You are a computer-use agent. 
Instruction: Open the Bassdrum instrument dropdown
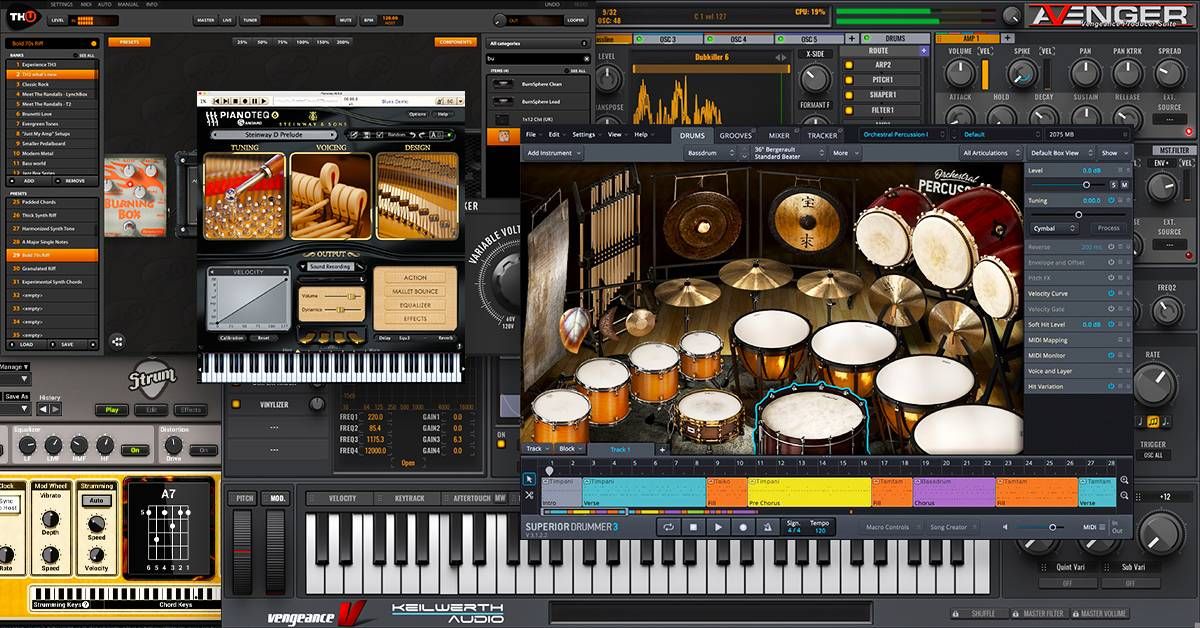[x=708, y=153]
